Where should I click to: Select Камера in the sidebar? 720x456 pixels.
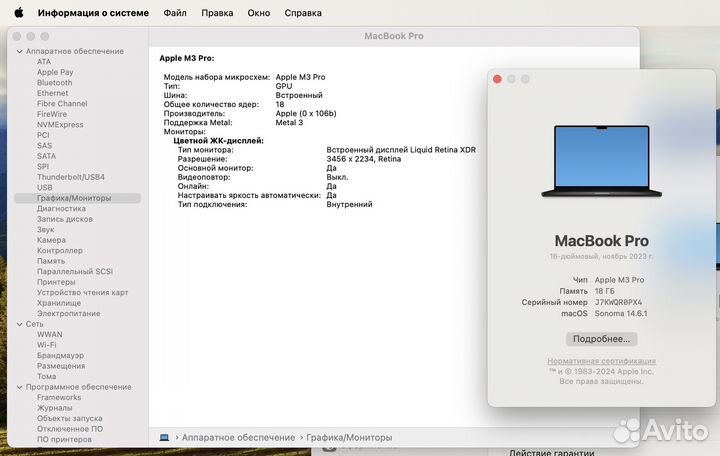(51, 240)
